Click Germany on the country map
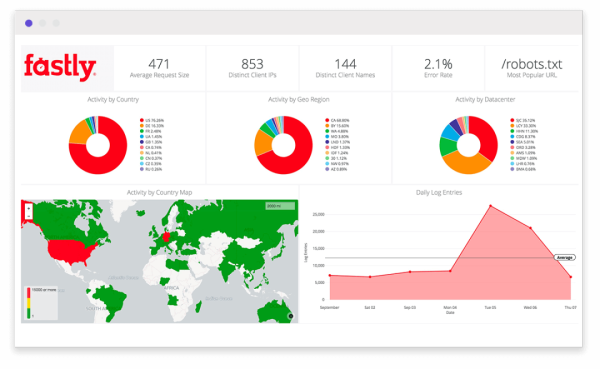The width and height of the screenshot is (600, 369). pyautogui.click(x=166, y=237)
